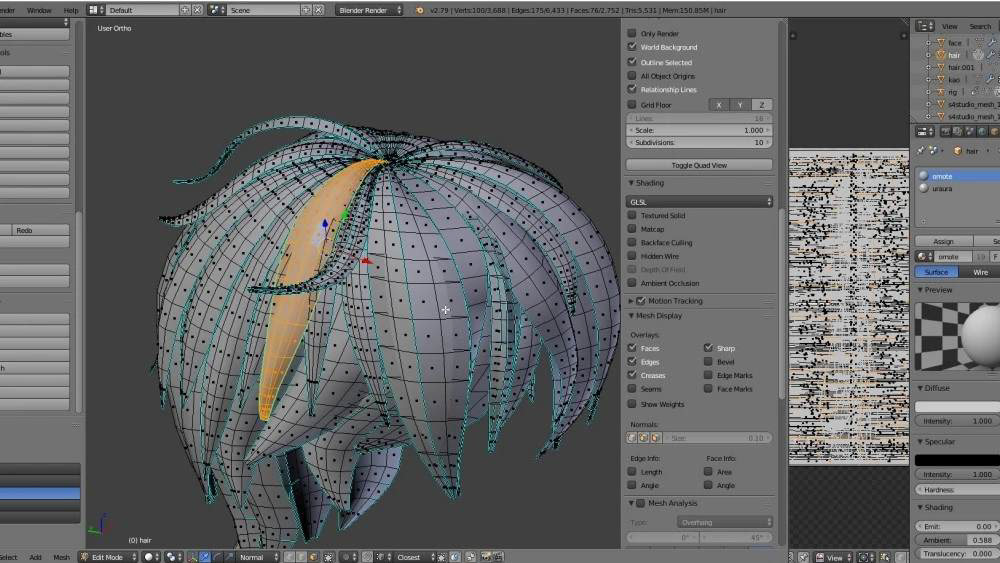
Task: Open the Edit Mode selector dropdown
Action: (108, 557)
